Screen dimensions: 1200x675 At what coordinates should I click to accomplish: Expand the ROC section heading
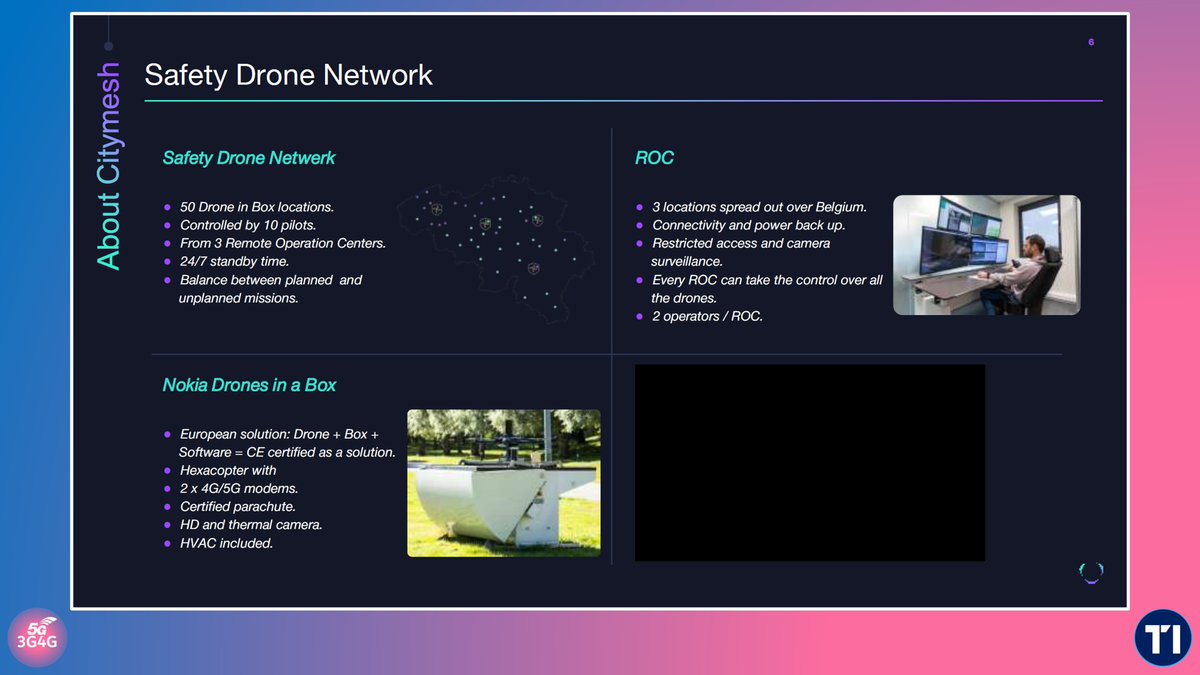click(x=655, y=157)
